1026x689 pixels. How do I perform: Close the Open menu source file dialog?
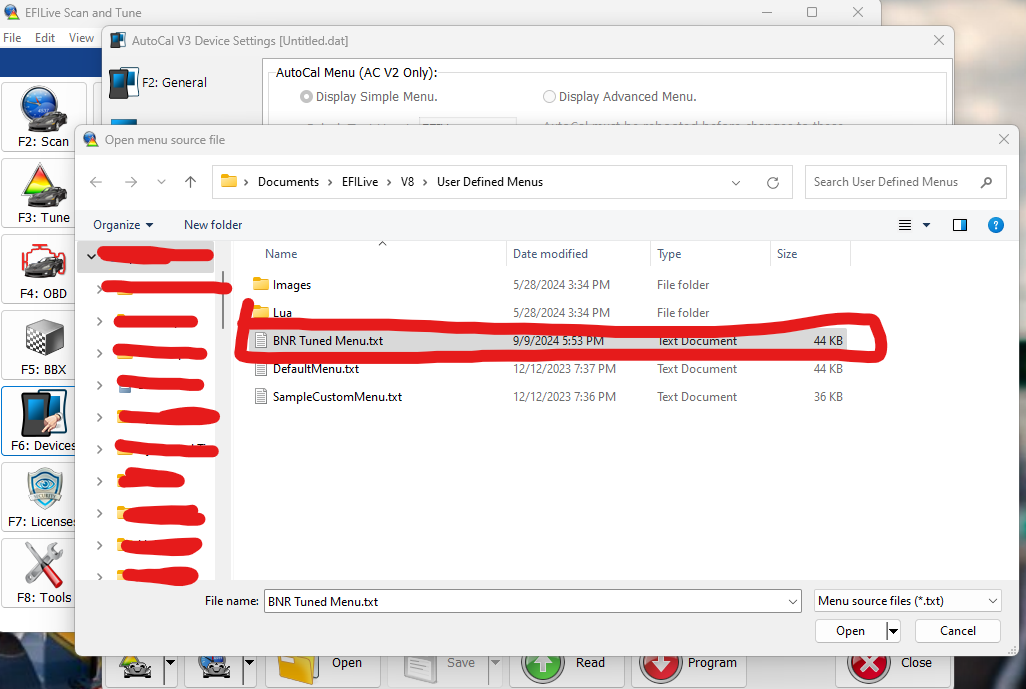[1004, 139]
